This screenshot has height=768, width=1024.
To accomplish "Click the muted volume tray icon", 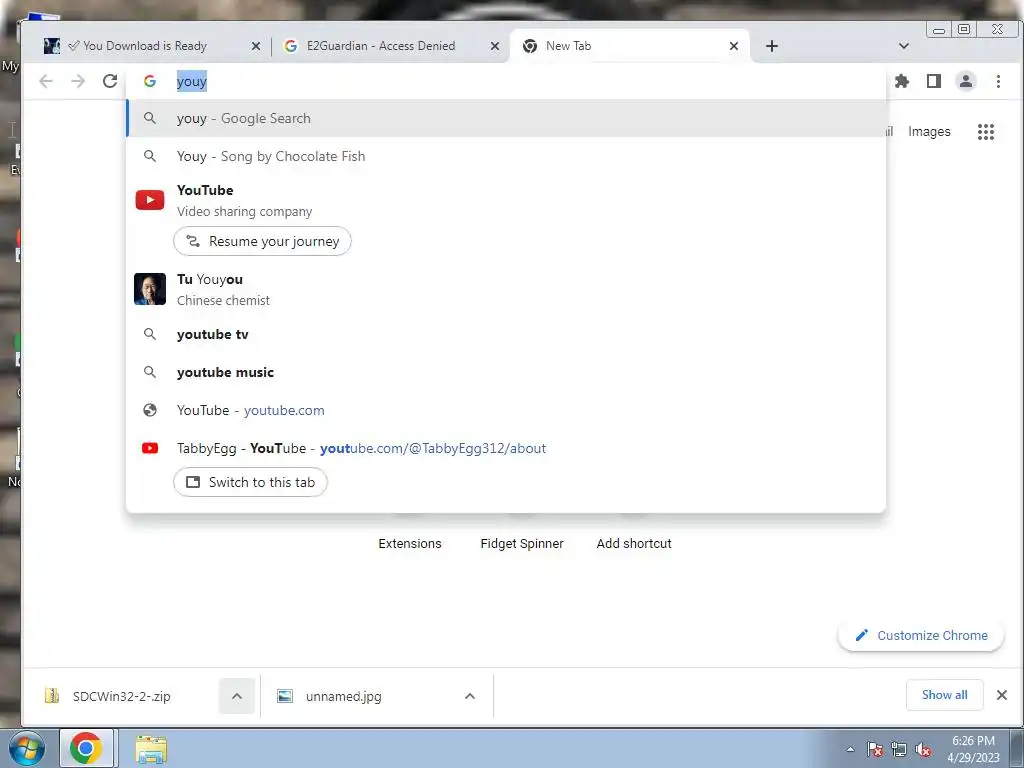I will click(923, 749).
